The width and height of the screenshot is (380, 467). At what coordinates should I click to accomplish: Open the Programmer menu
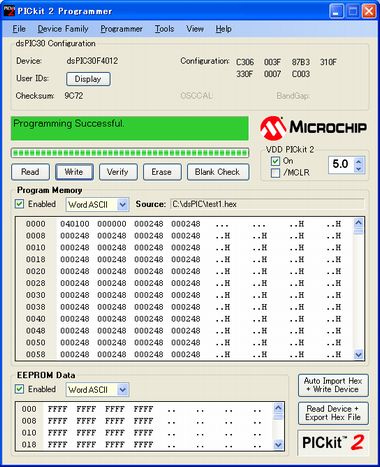122,29
